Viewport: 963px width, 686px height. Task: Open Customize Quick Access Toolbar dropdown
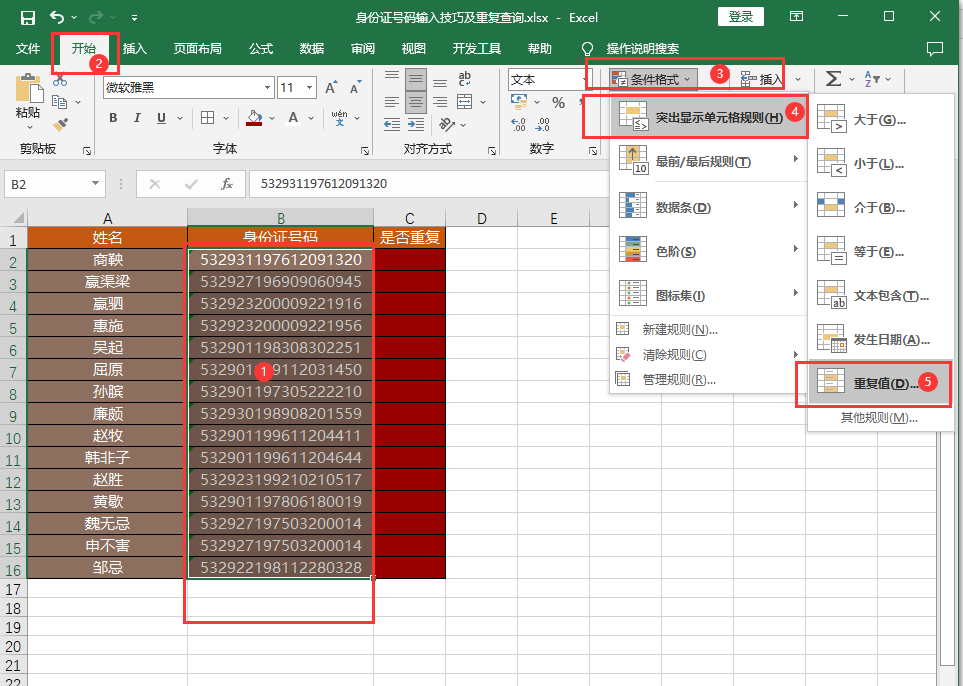click(134, 18)
